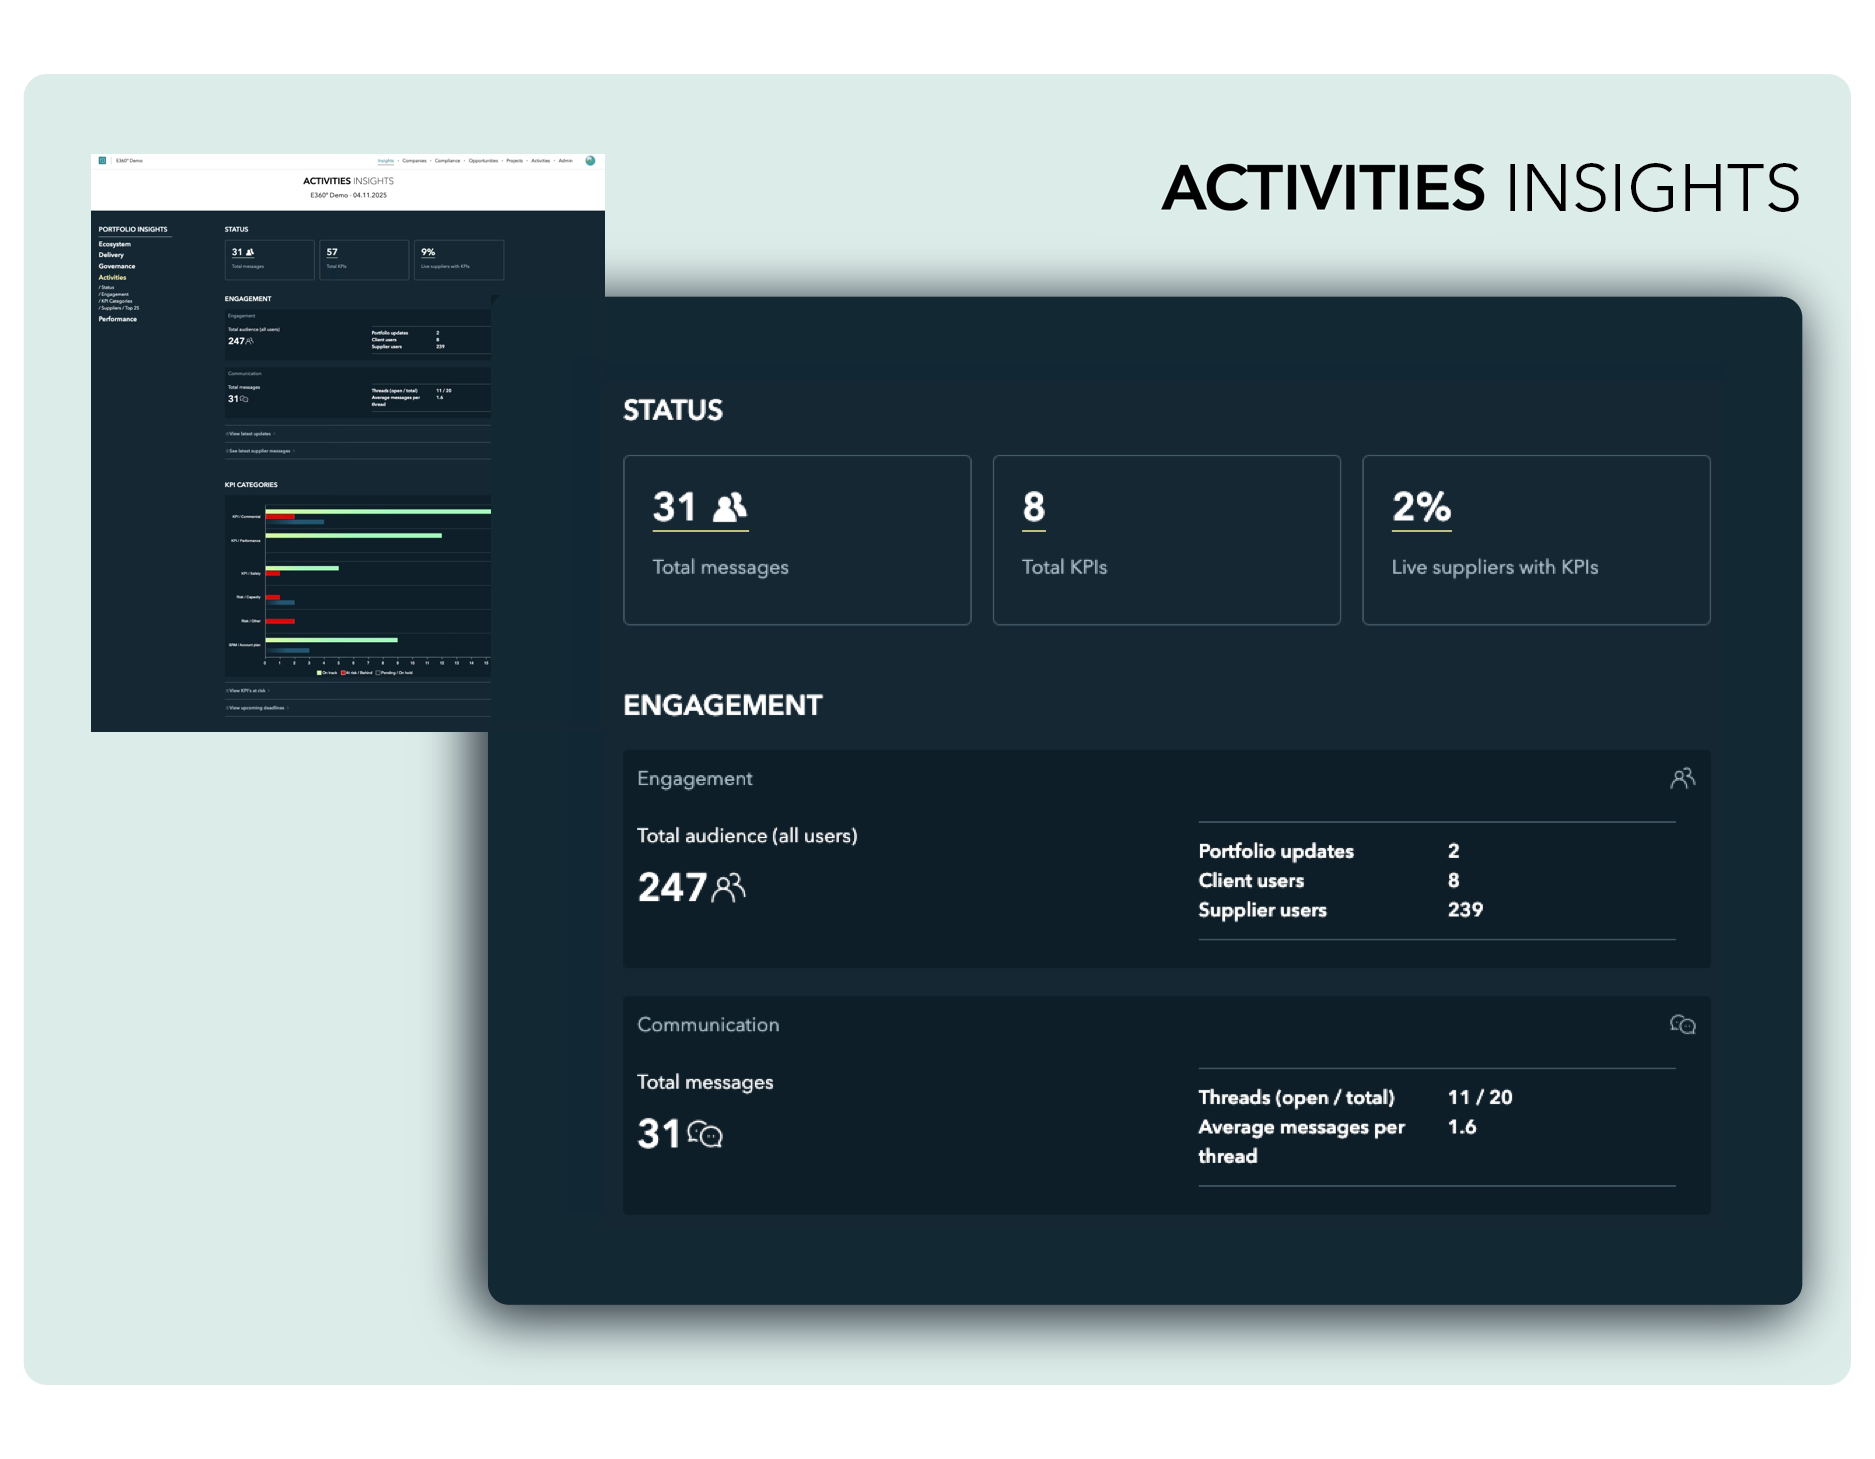
Task: Jump to / Status sidebar sub-item
Action: (x=106, y=287)
